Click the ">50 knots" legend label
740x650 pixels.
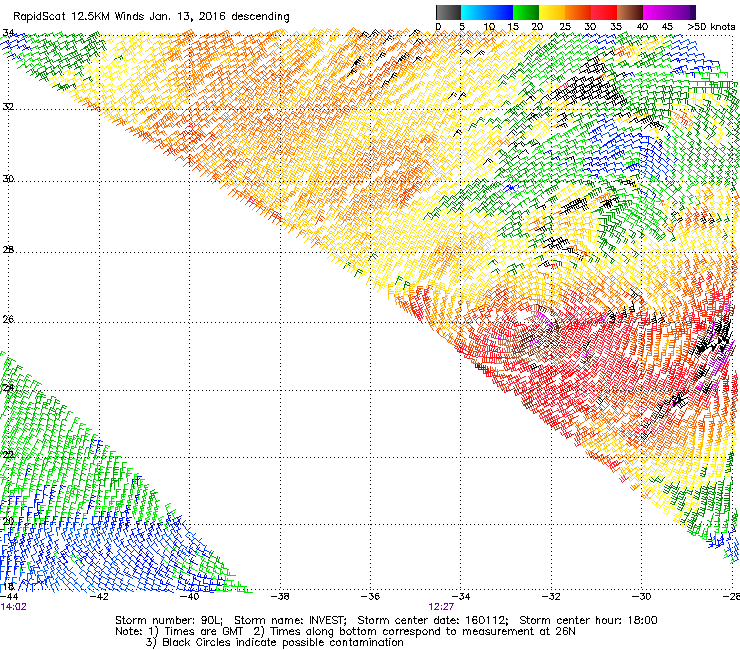pos(711,27)
